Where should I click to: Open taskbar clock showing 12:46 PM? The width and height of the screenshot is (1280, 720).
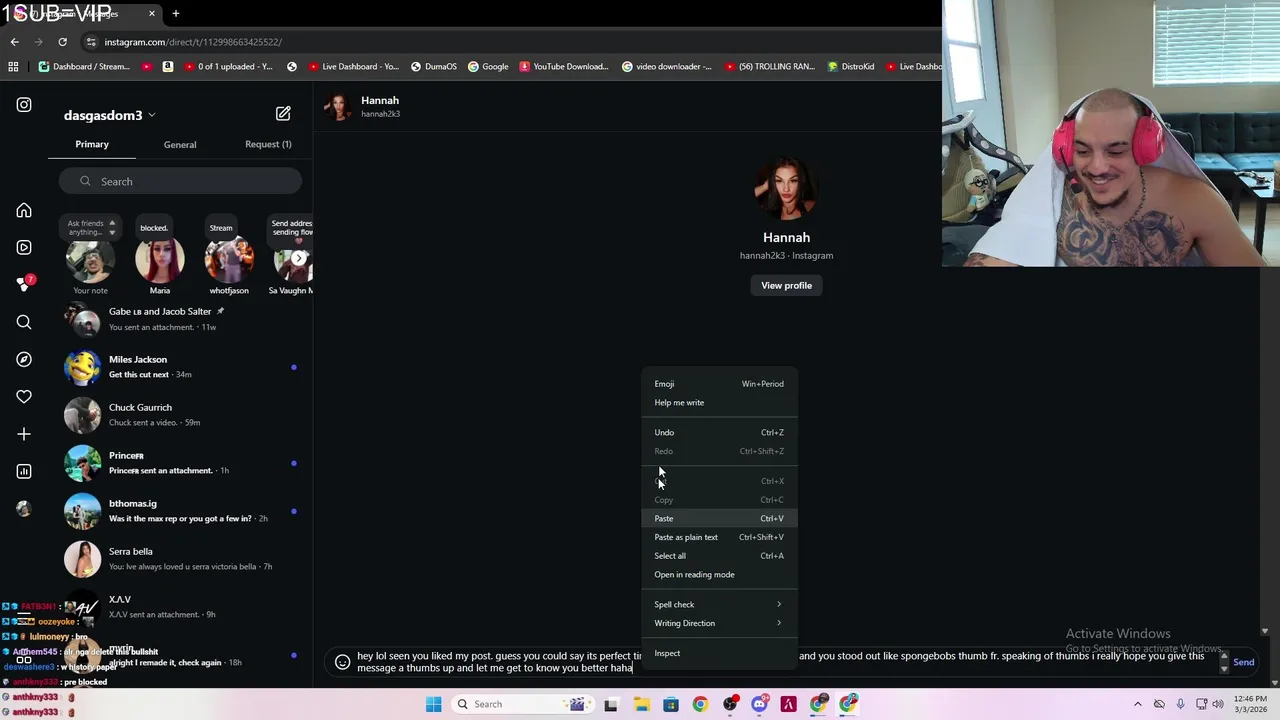1248,704
